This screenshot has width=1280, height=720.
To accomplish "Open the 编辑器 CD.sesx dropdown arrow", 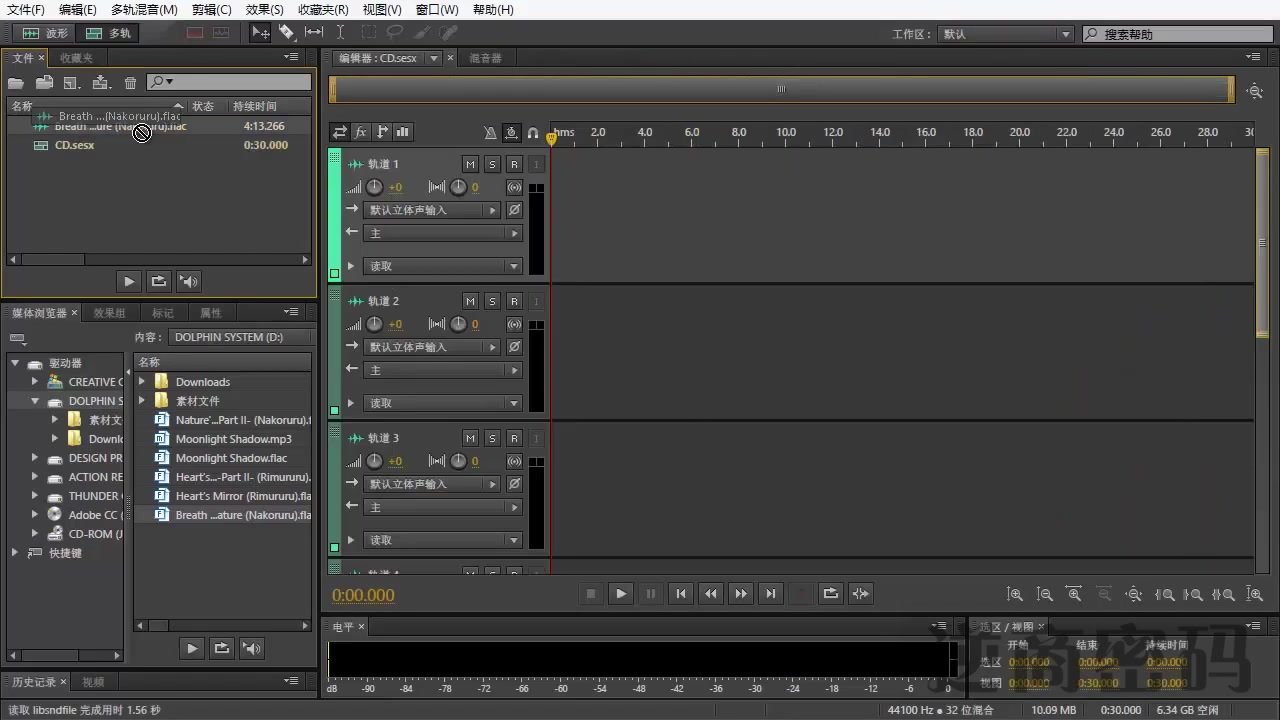I will pos(434,58).
